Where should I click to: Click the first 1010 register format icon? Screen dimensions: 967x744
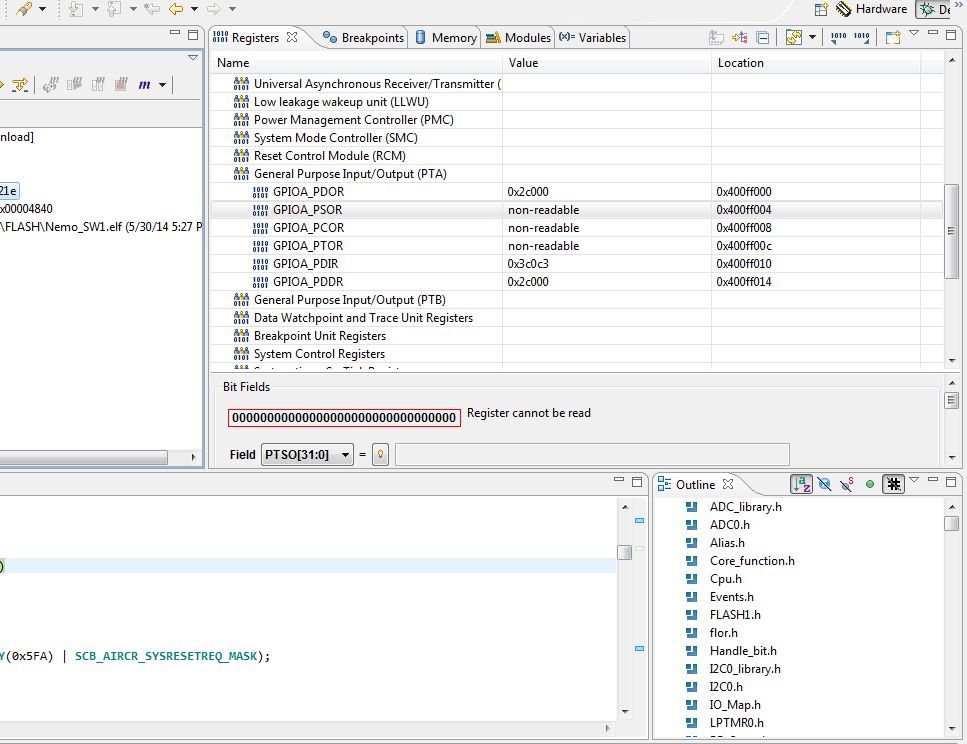point(838,38)
